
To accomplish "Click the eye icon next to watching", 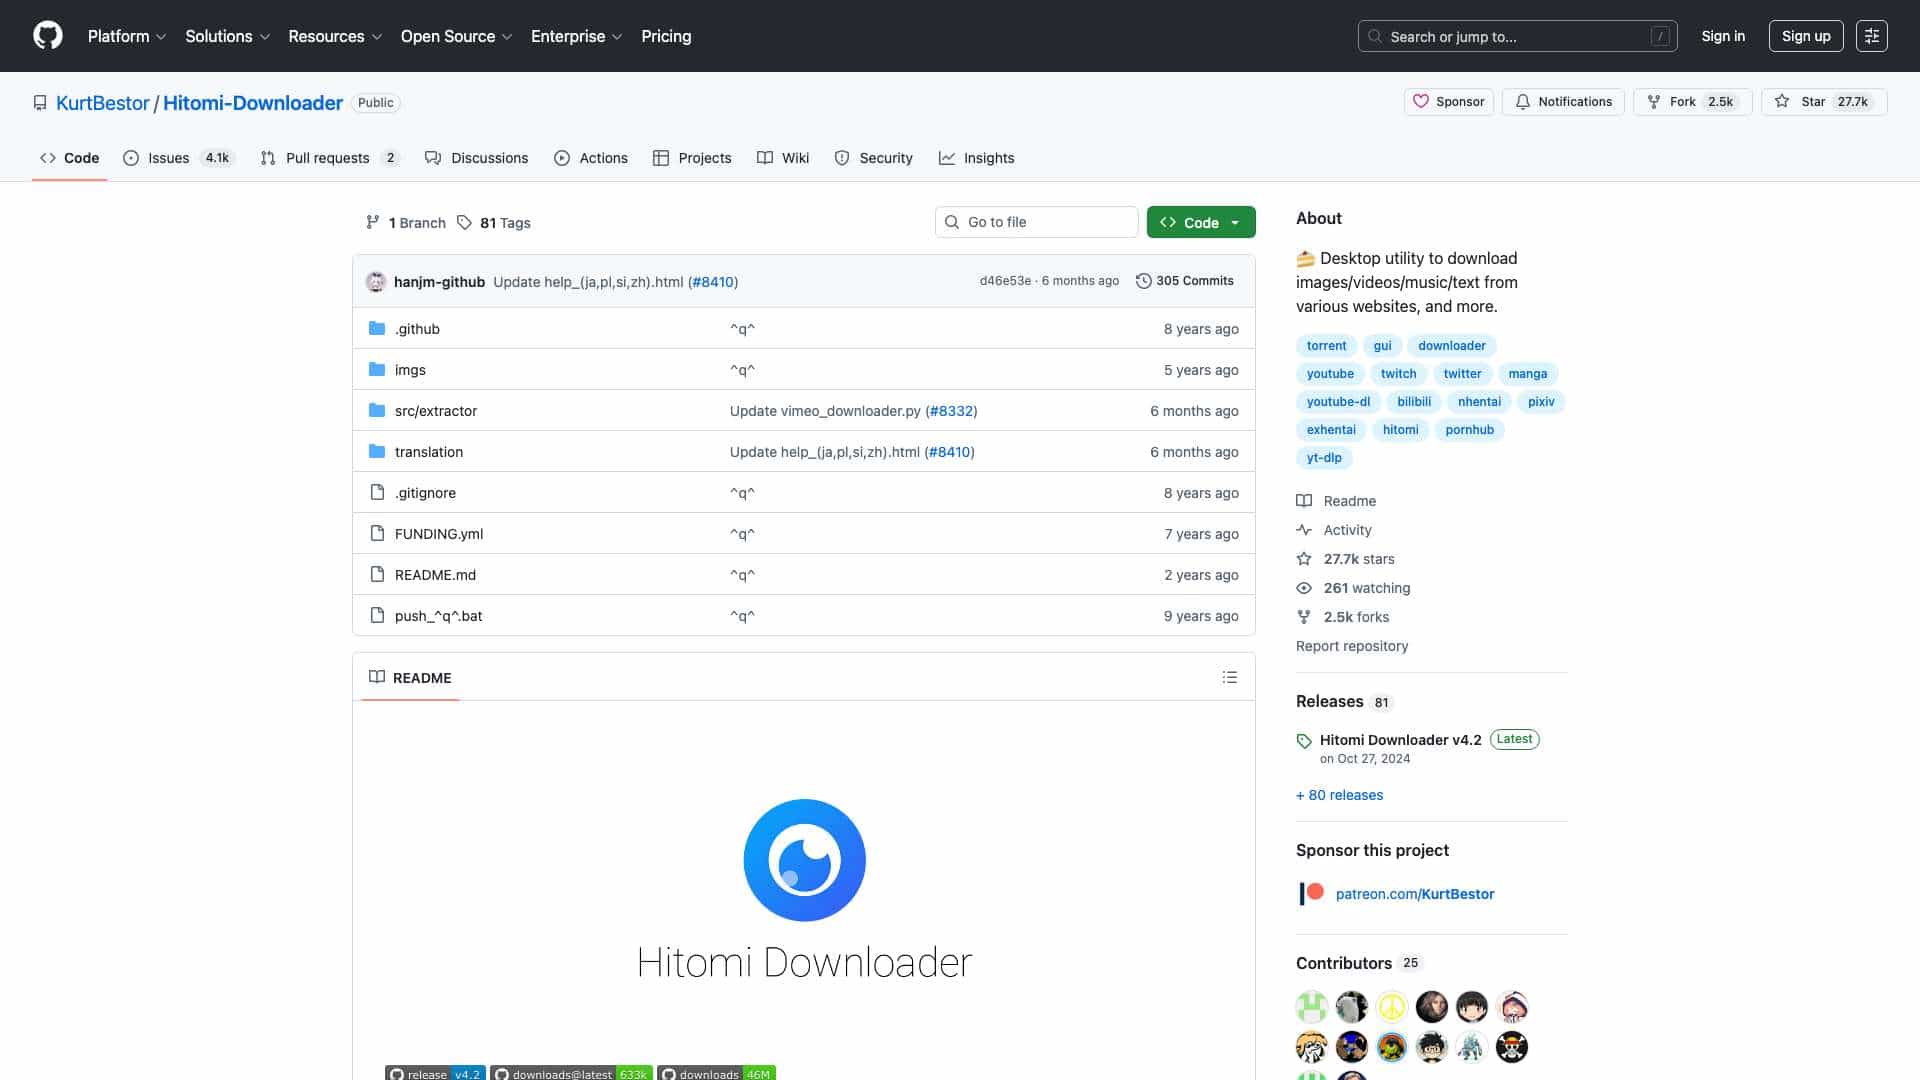I will click(1304, 588).
